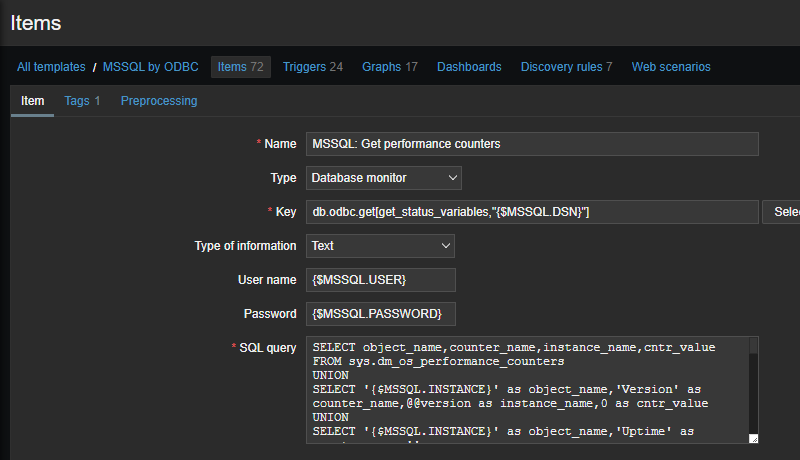Open the Type dropdown showing Database monitor
Screen dimensions: 800x460
384,178
